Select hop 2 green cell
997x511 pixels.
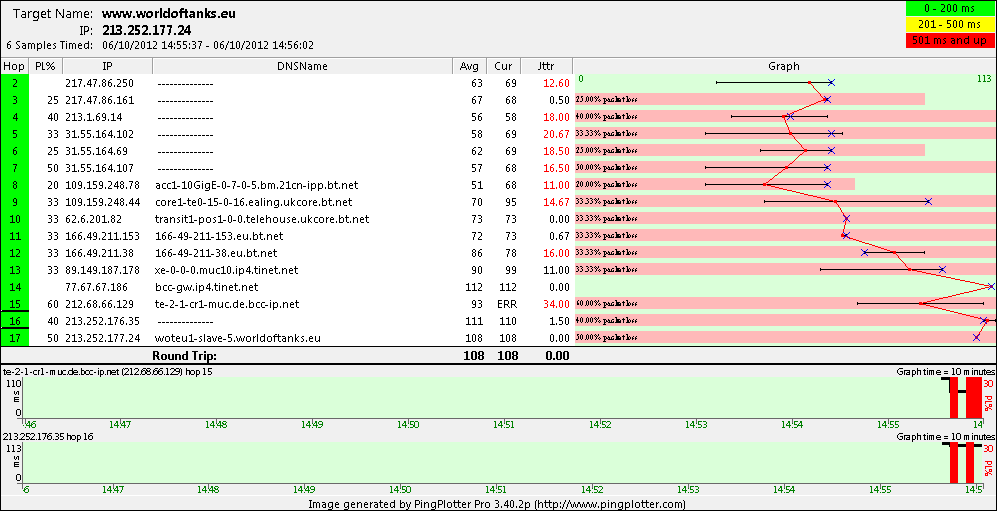click(x=13, y=83)
